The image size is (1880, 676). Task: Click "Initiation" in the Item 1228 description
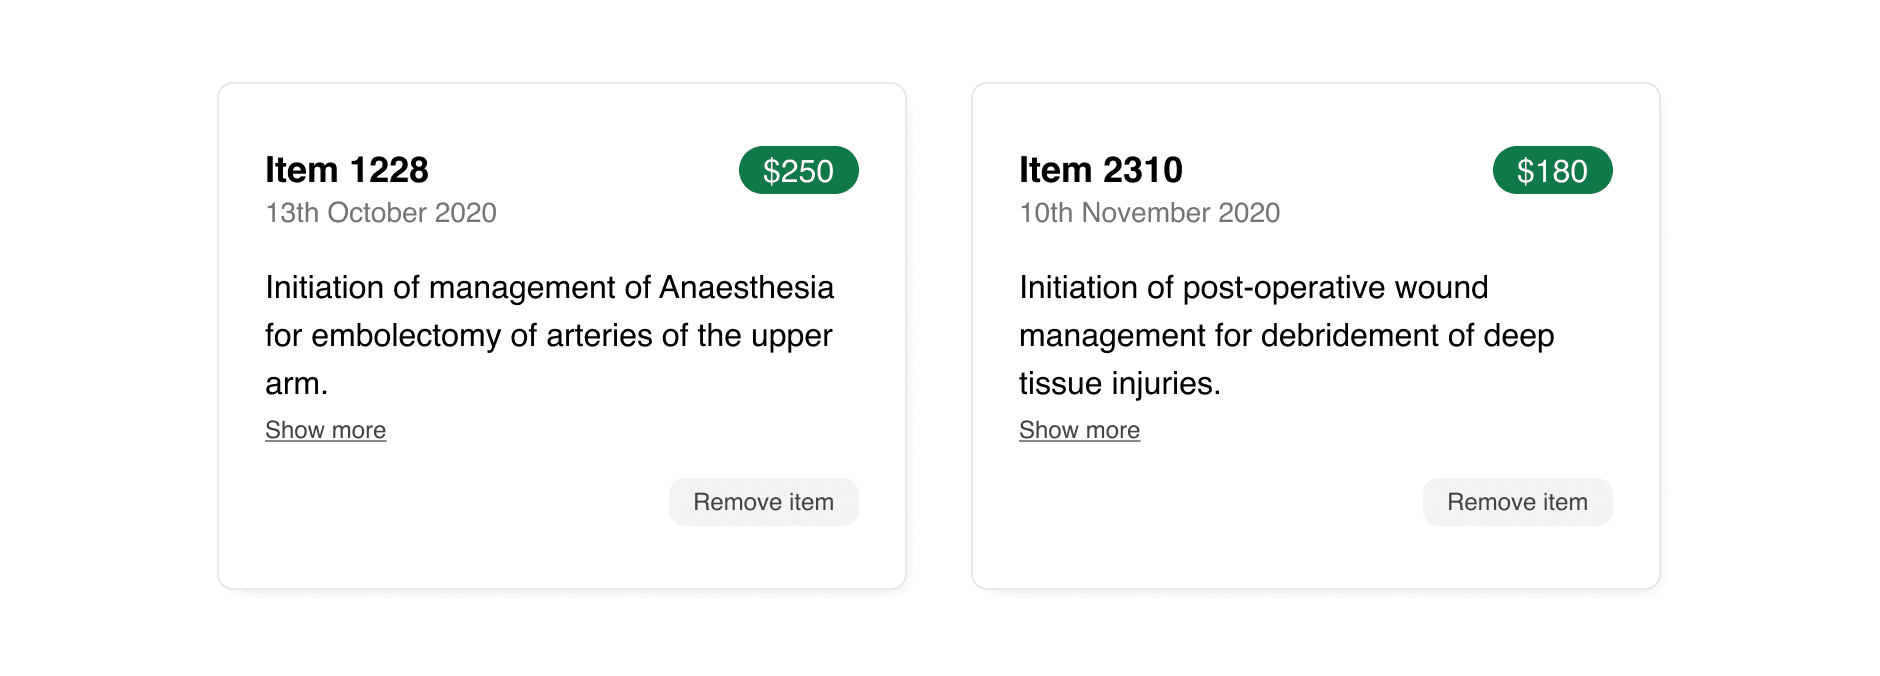pyautogui.click(x=324, y=288)
